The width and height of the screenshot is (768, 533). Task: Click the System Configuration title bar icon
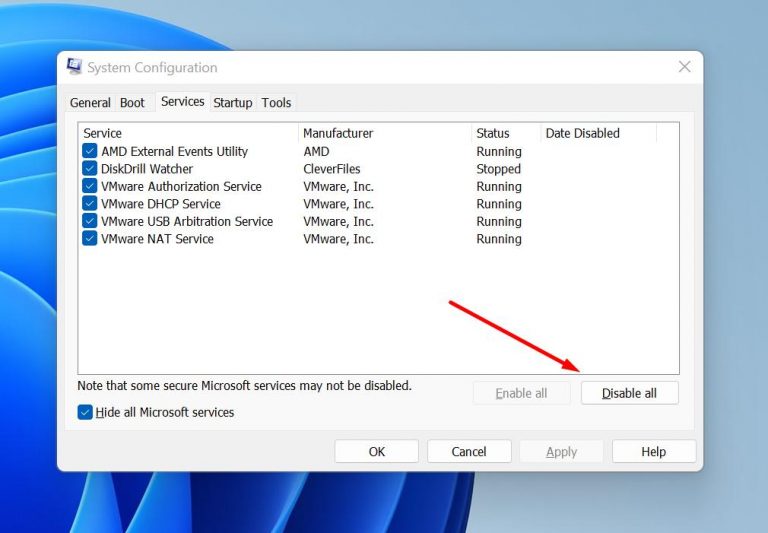pyautogui.click(x=75, y=67)
